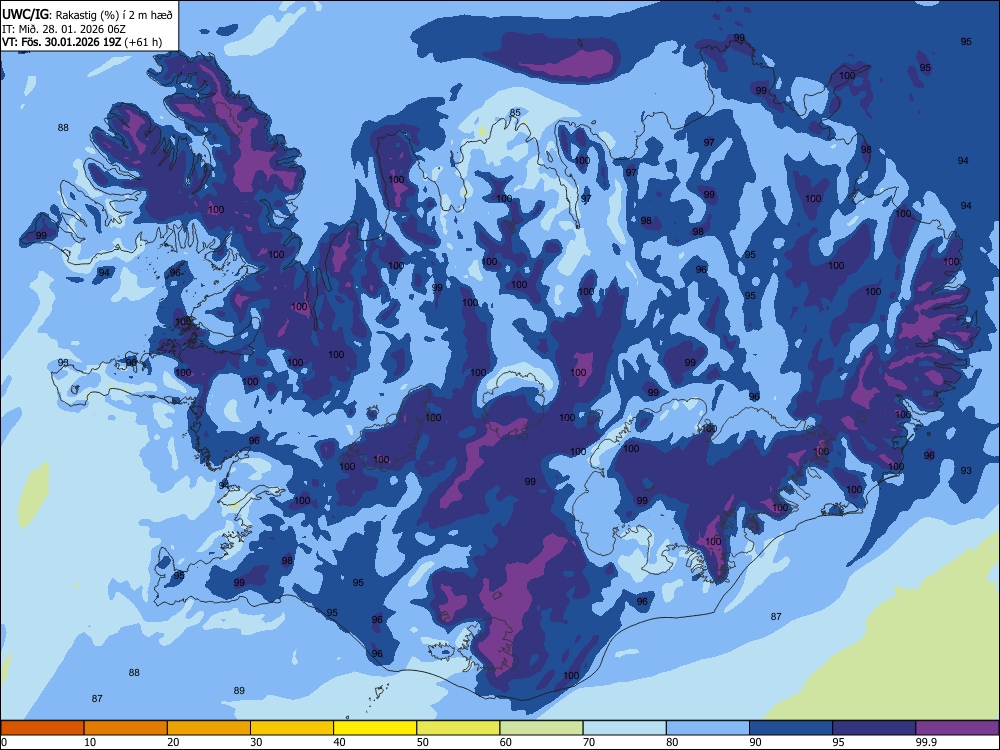The width and height of the screenshot is (1000, 750).
Task: Pick the 60–70 light green legend swatch
Action: (x=541, y=728)
